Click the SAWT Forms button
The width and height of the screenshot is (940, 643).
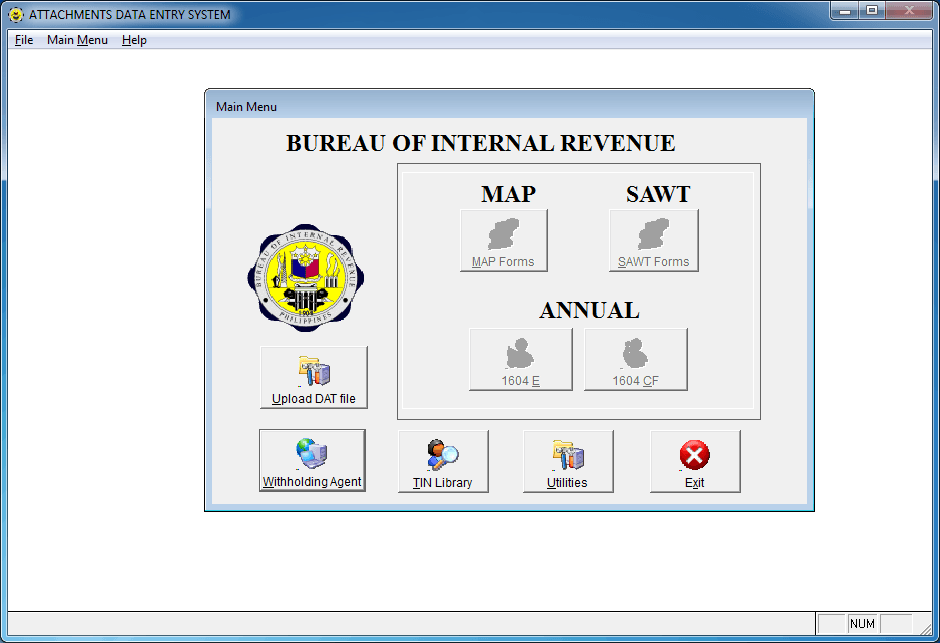653,240
